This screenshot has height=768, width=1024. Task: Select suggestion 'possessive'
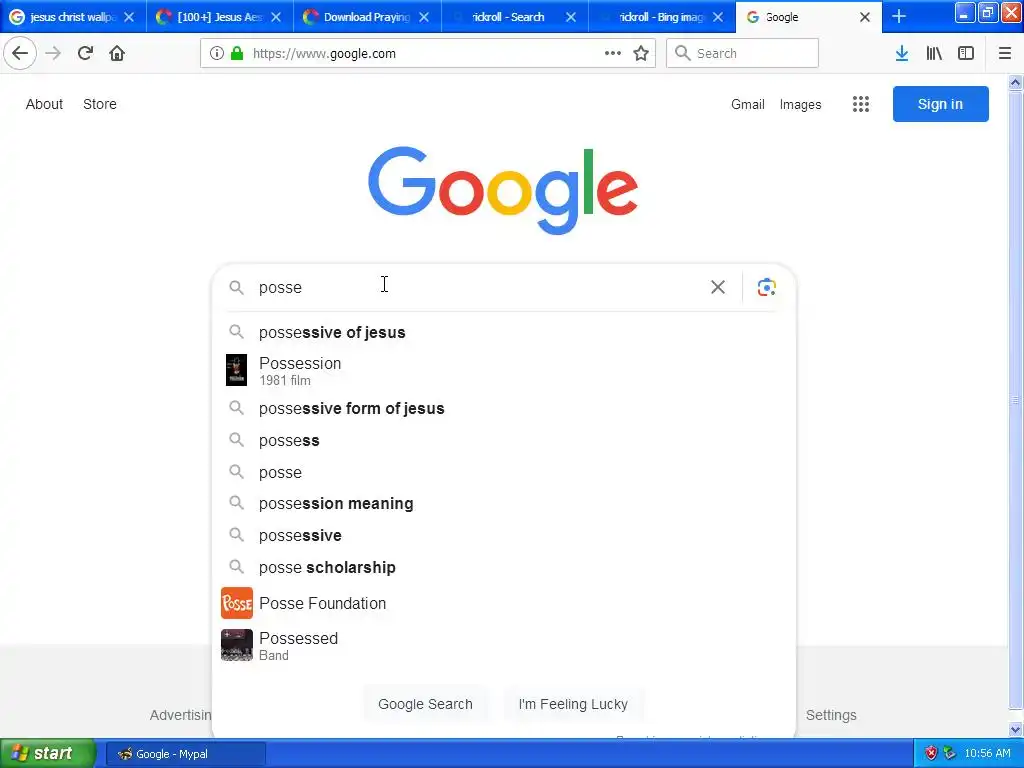point(504,536)
